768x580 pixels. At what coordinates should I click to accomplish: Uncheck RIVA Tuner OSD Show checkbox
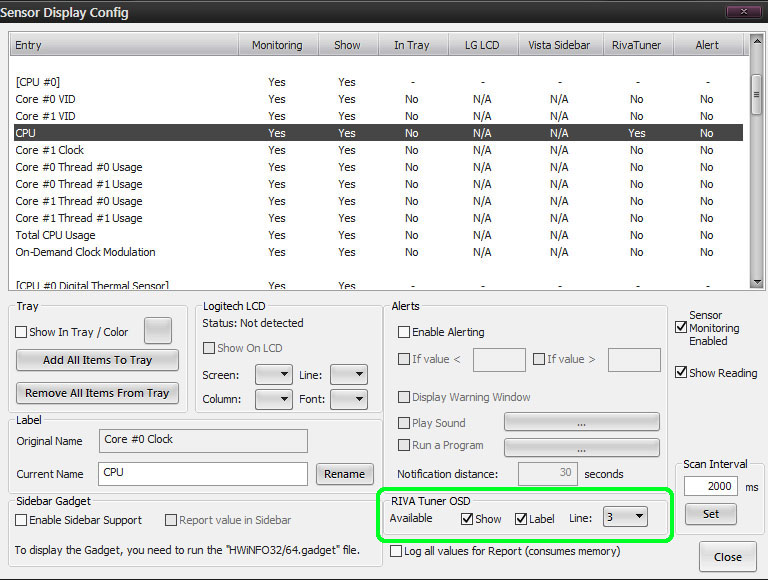467,518
